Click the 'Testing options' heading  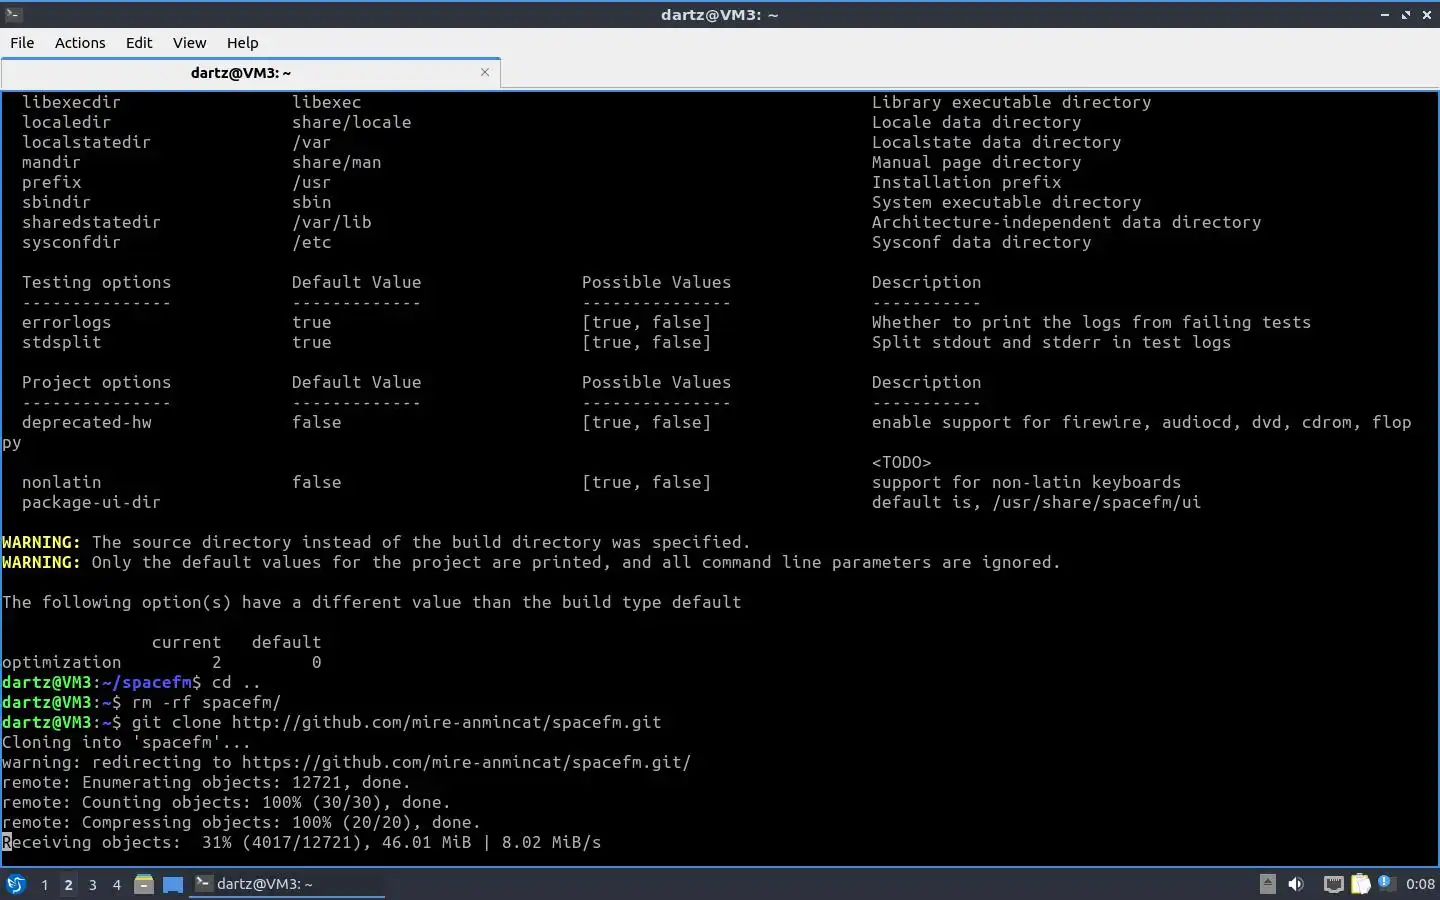coord(96,282)
